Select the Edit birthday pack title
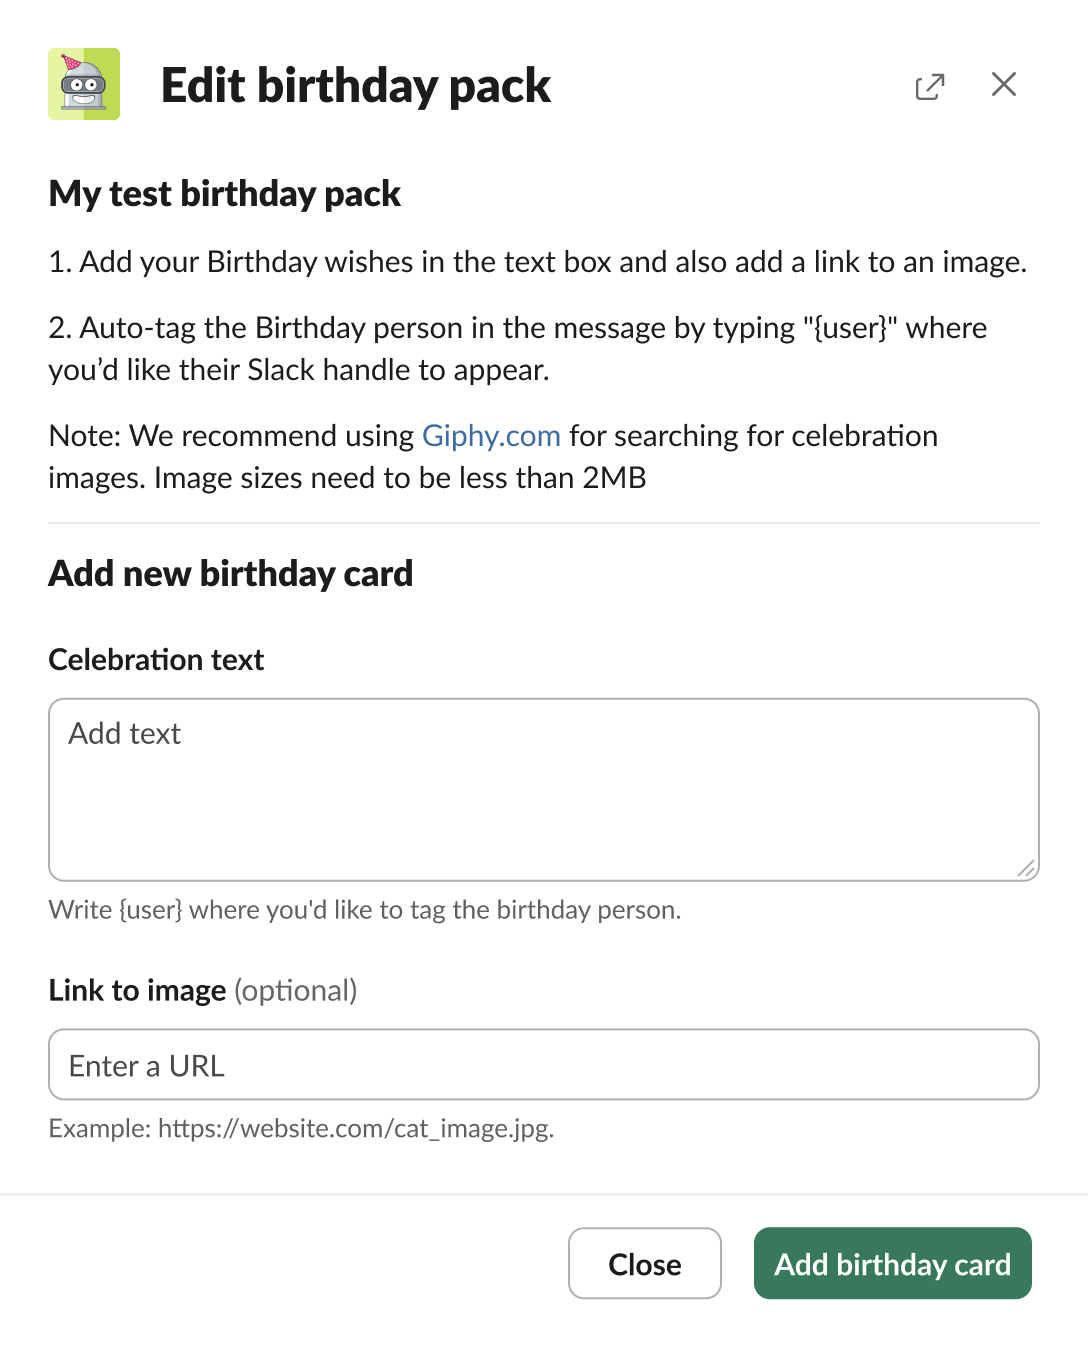1088x1348 pixels. (356, 85)
